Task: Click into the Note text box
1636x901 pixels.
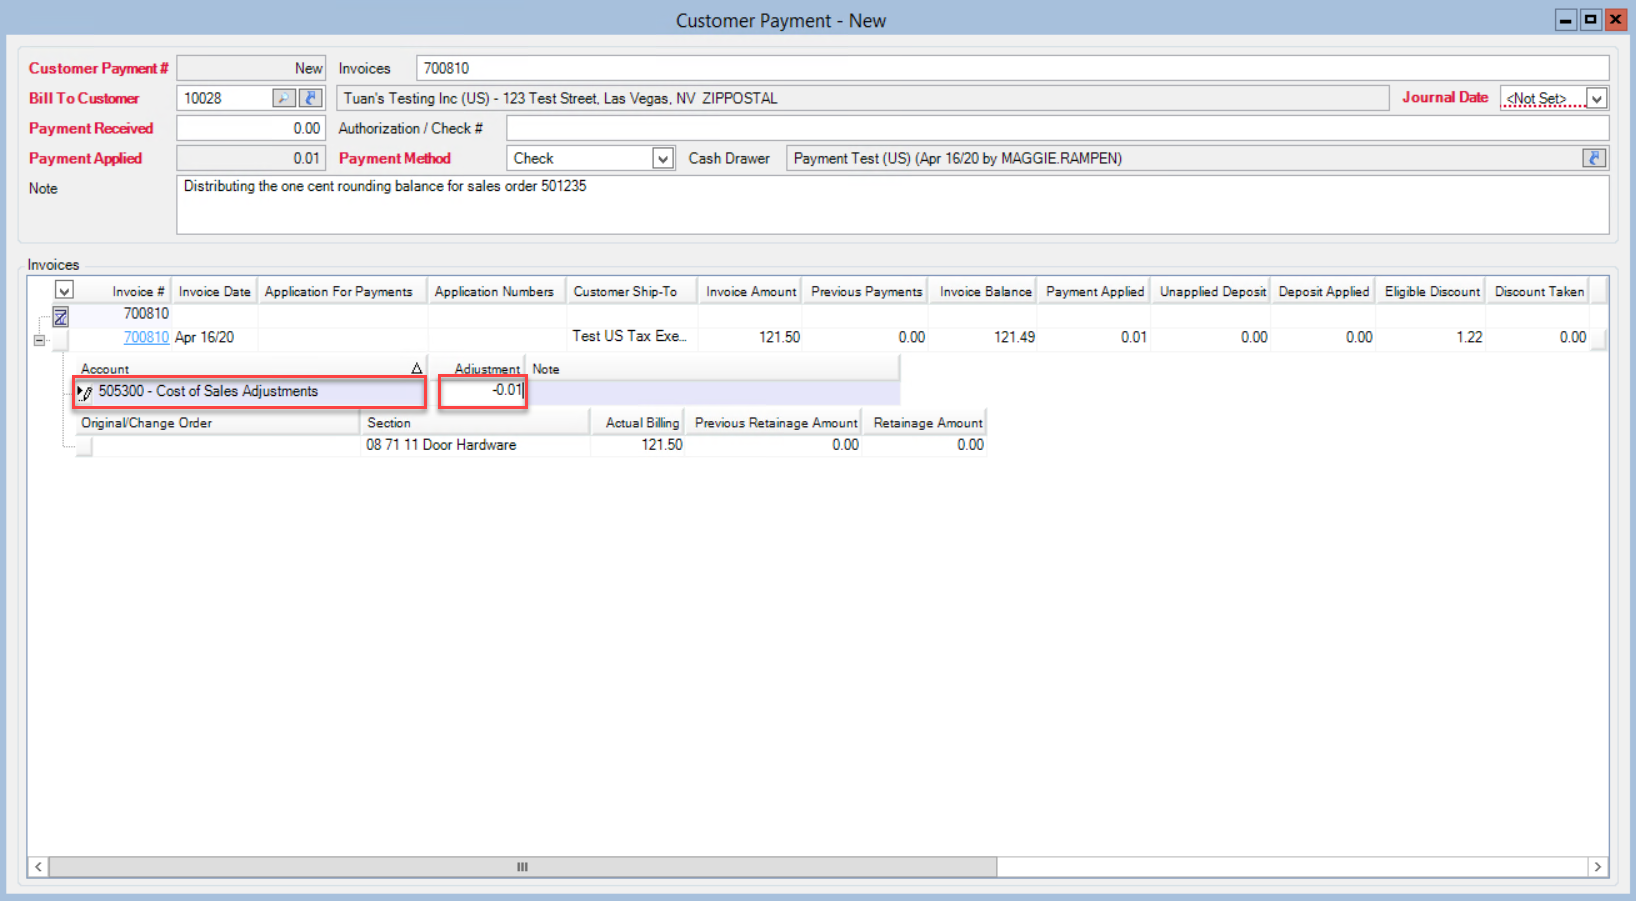Action: point(892,205)
